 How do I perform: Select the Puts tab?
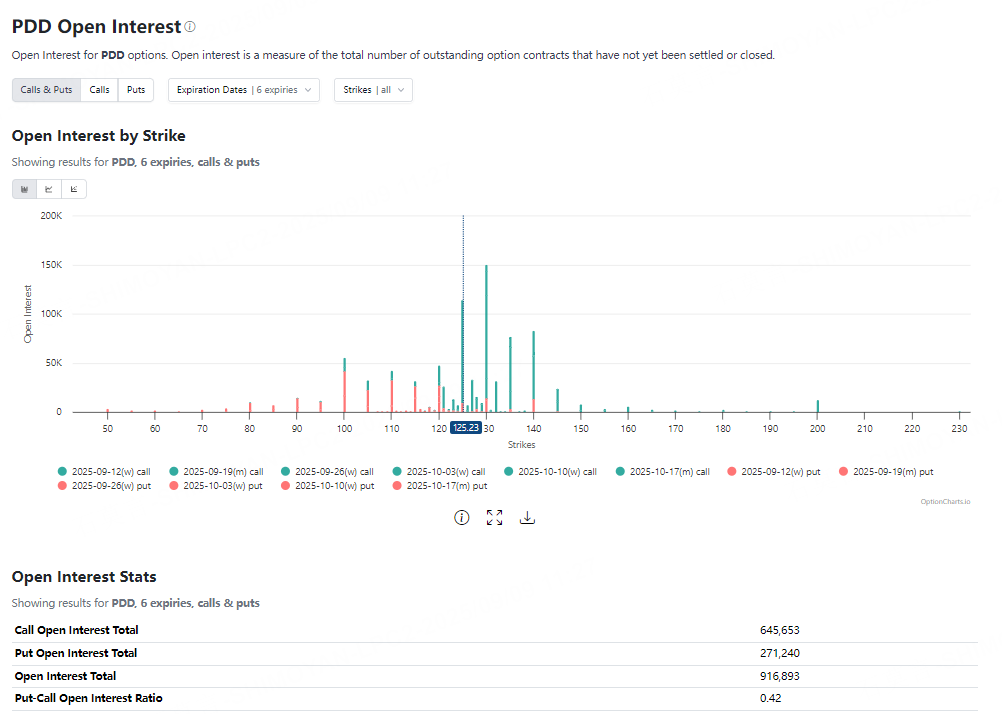click(x=136, y=90)
